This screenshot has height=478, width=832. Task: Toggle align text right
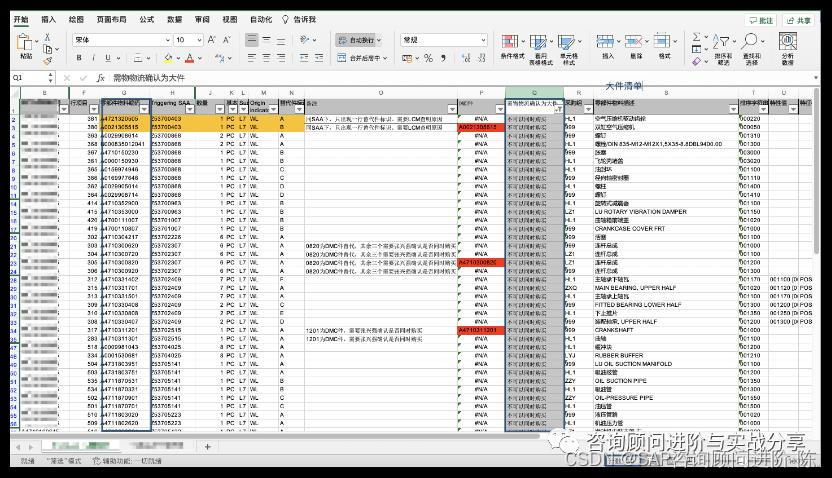pos(281,58)
